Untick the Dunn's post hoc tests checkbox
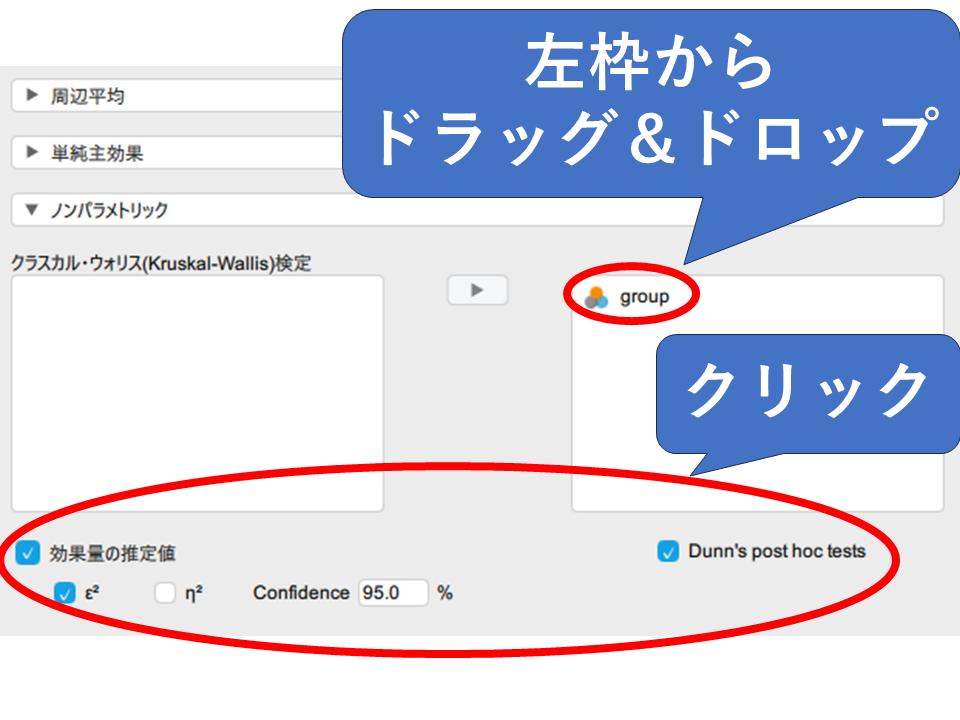 [x=668, y=551]
